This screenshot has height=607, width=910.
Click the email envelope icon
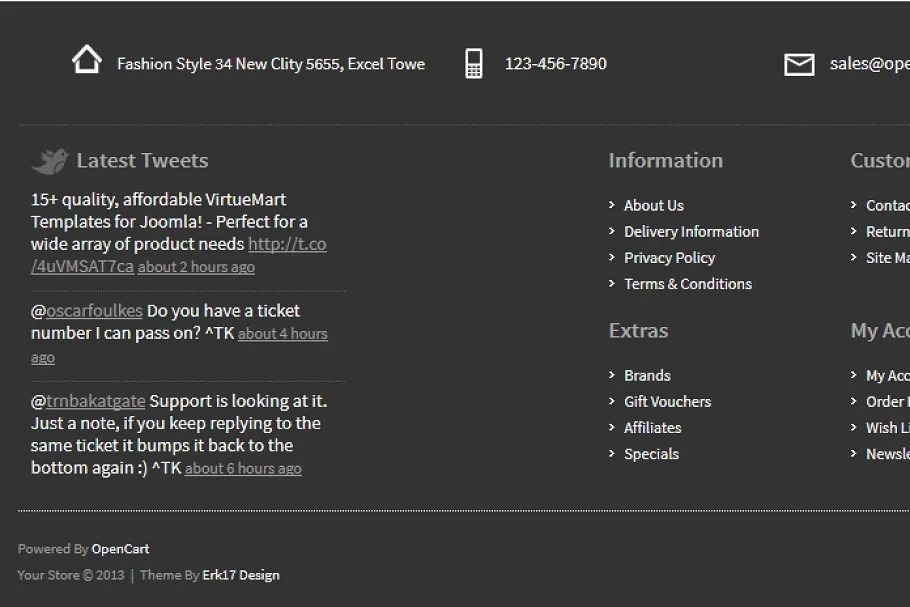[799, 65]
